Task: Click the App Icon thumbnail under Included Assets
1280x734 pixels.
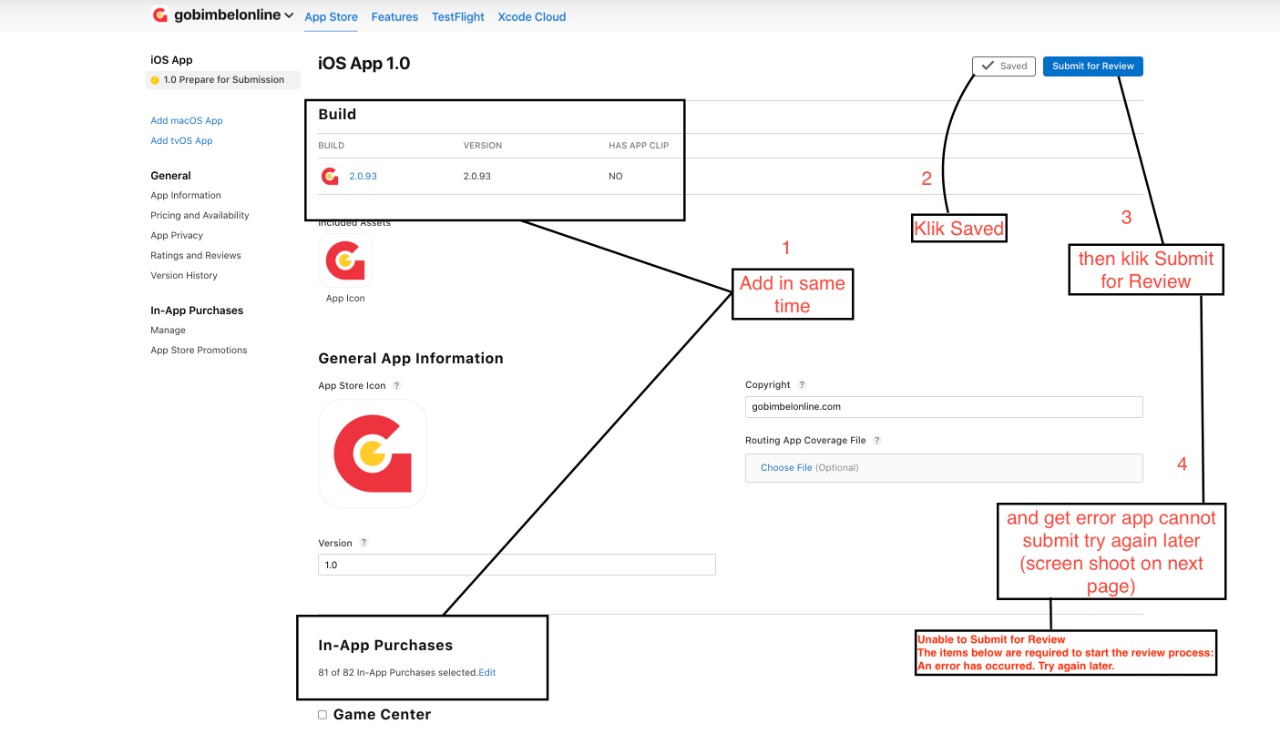Action: point(345,262)
